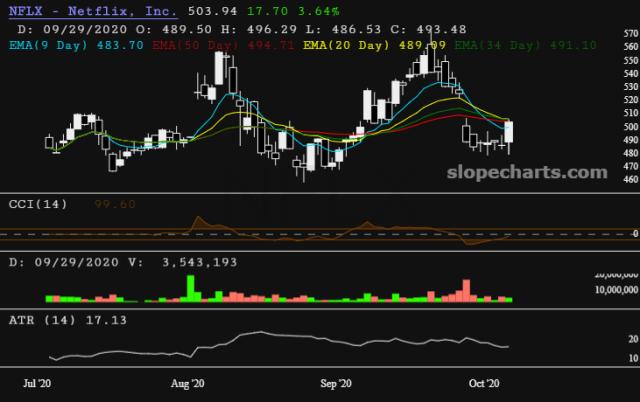Image resolution: width=640 pixels, height=402 pixels.
Task: Click the Sep '20 date marker
Action: pos(341,383)
